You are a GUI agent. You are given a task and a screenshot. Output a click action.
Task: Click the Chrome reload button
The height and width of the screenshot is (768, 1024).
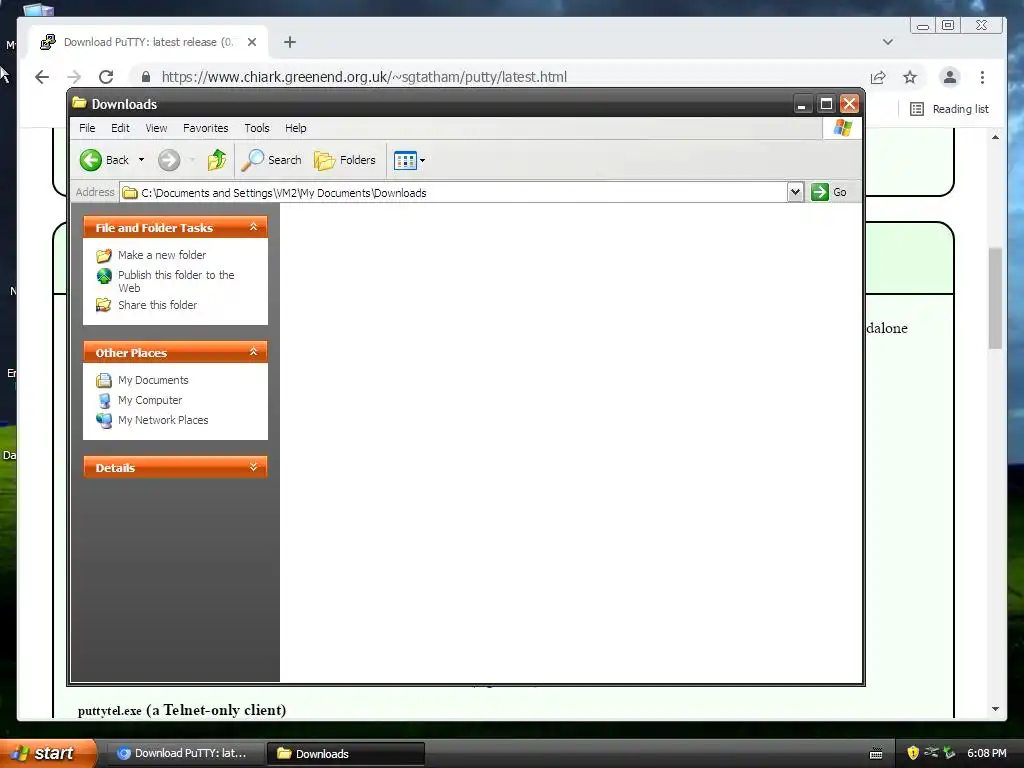106,77
